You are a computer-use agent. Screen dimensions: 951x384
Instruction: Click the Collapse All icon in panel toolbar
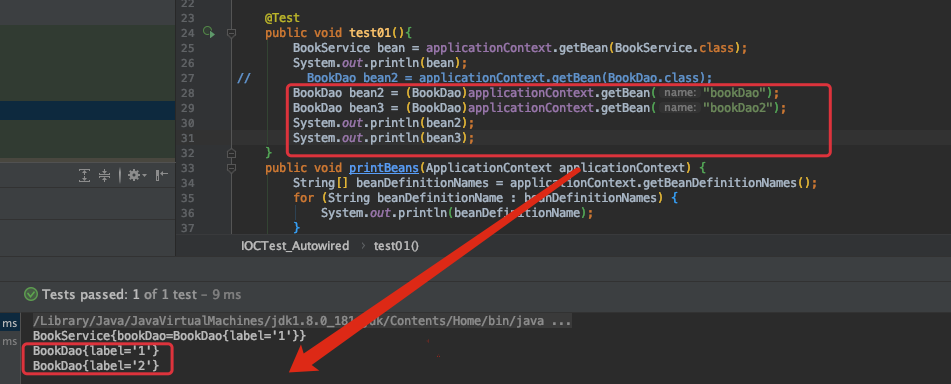104,175
